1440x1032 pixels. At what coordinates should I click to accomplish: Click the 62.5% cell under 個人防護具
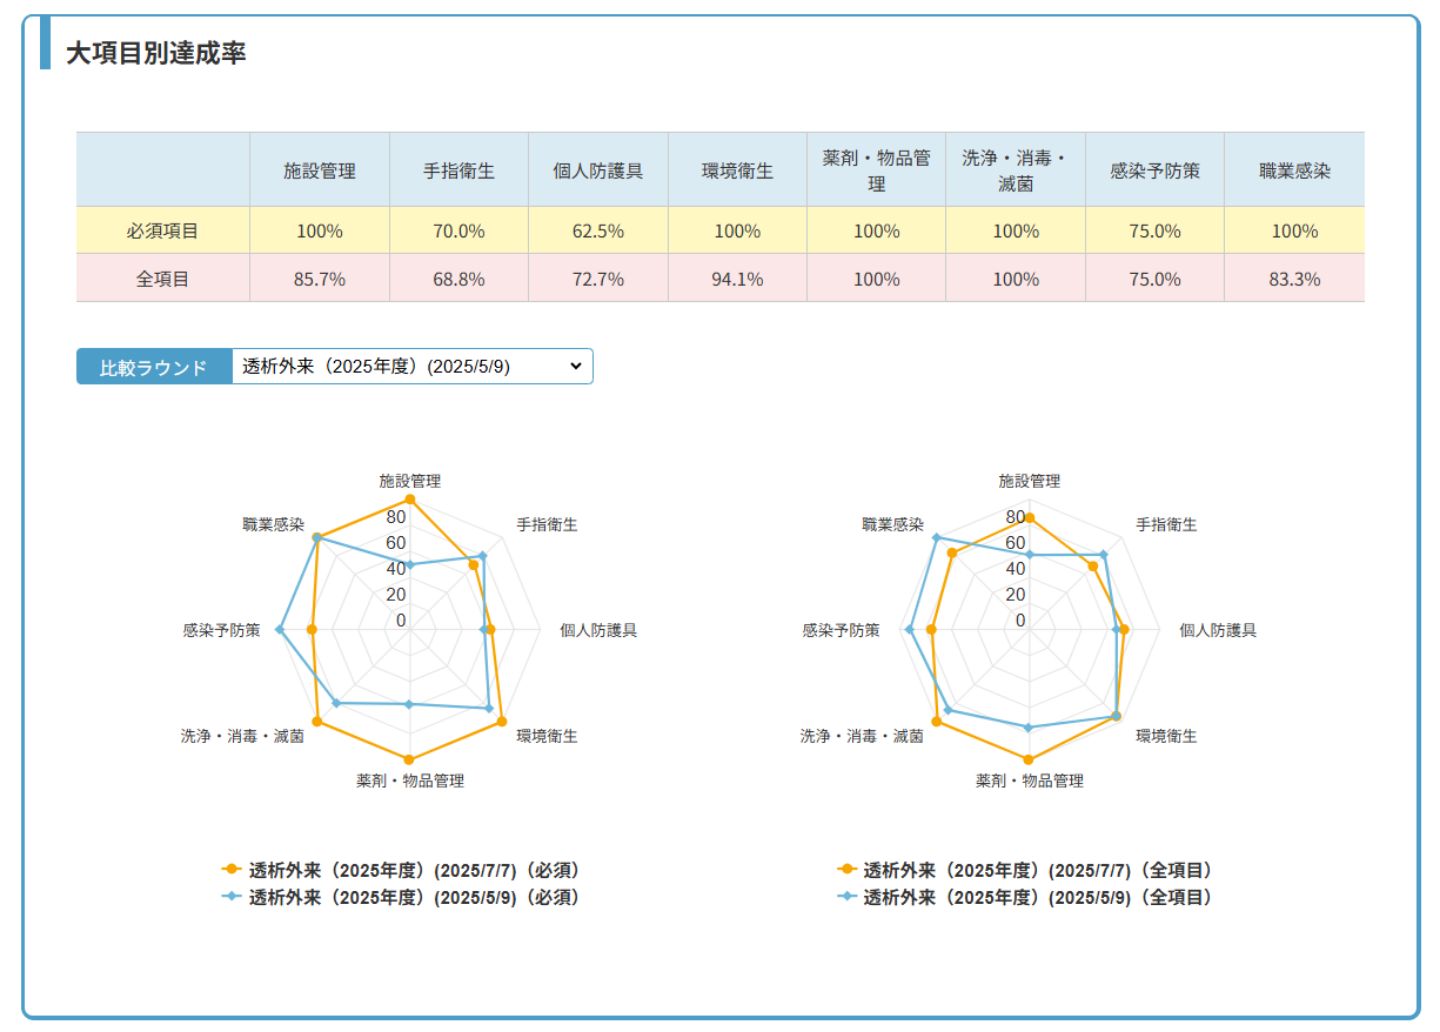[598, 231]
